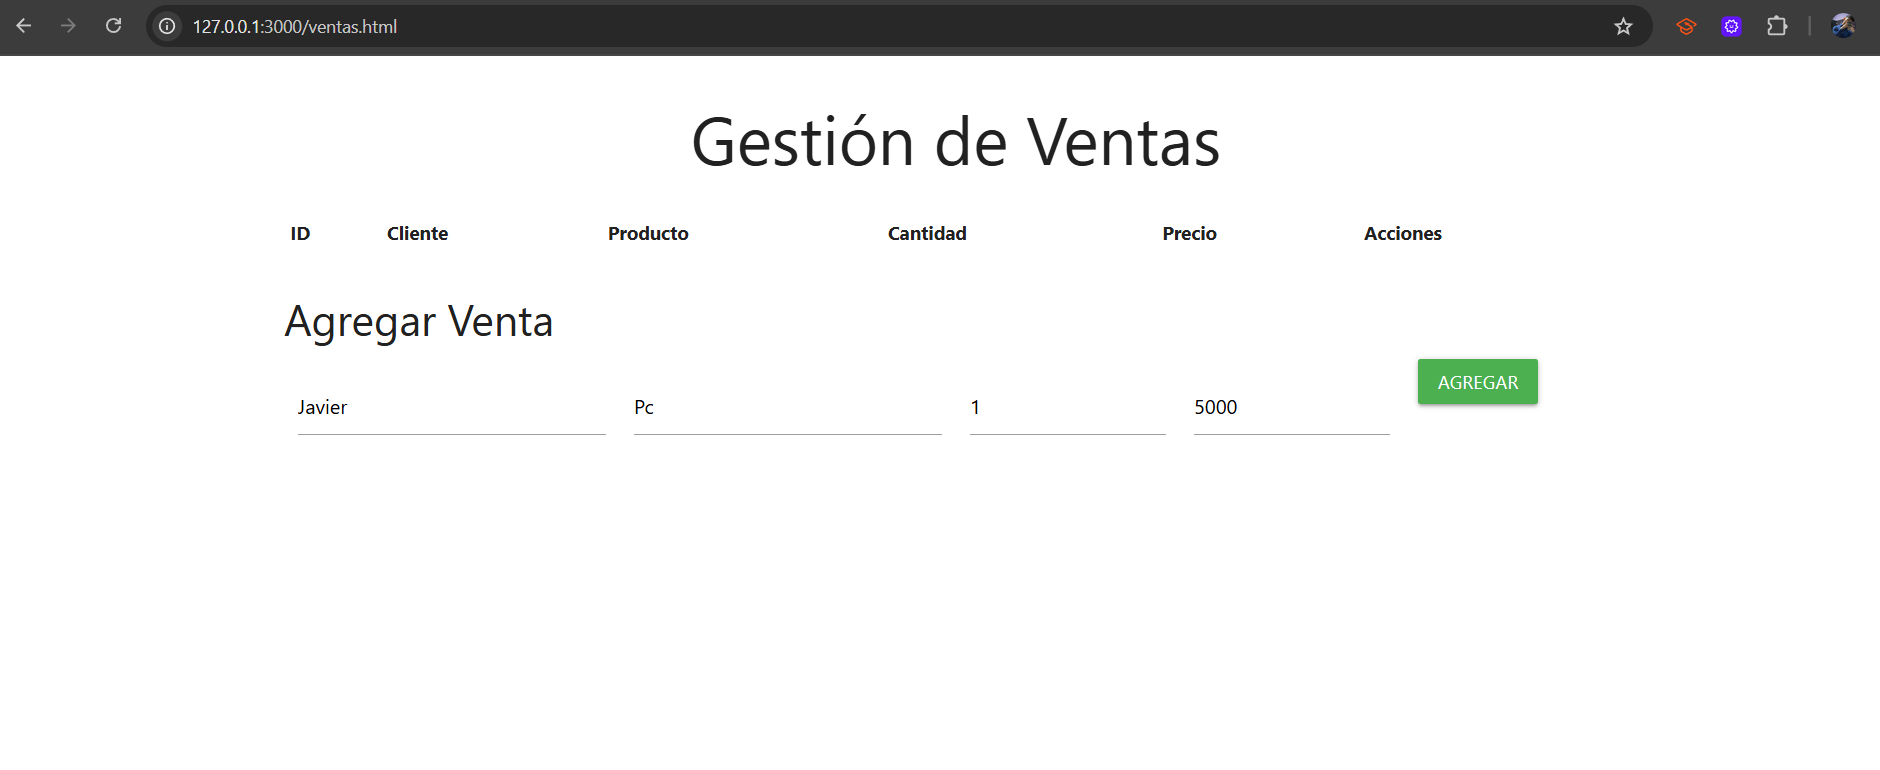1880x770 pixels.
Task: Focus the quantity field containing 1
Action: [1068, 408]
